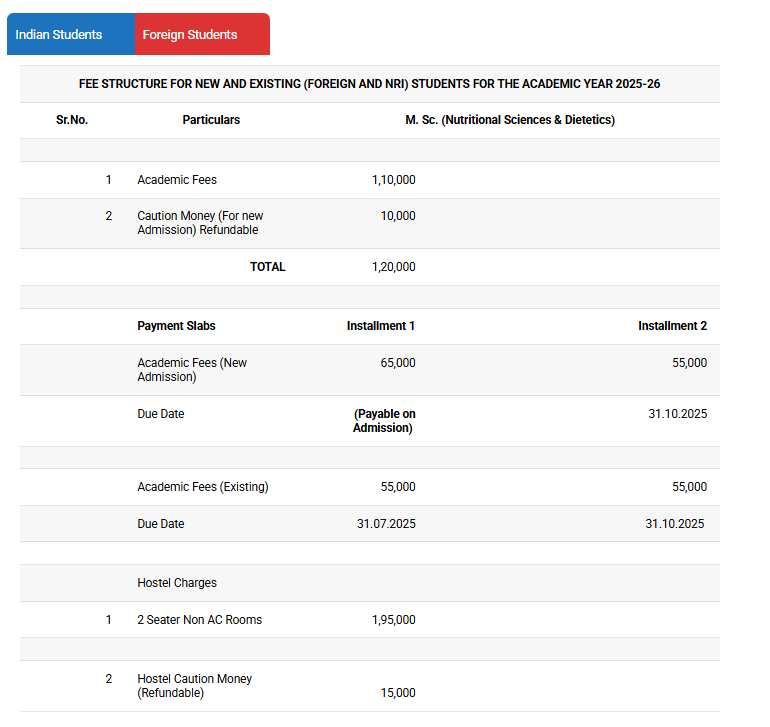The width and height of the screenshot is (770, 727).
Task: Click the 15,000 hostel caution money amount
Action: 398,693
